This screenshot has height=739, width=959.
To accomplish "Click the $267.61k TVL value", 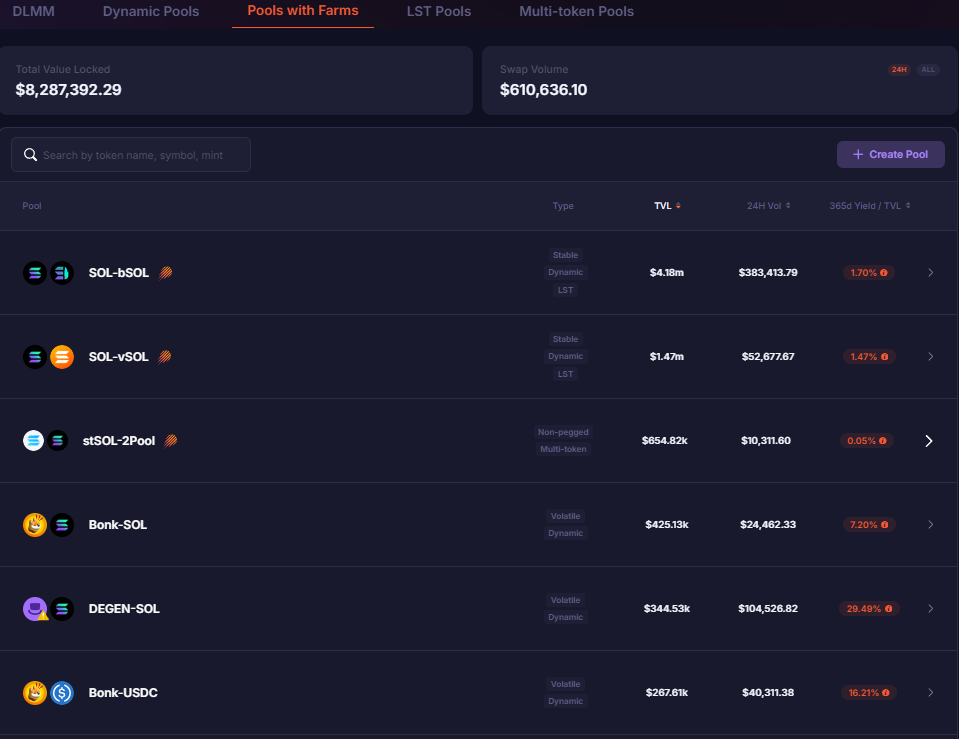I will [x=667, y=693].
